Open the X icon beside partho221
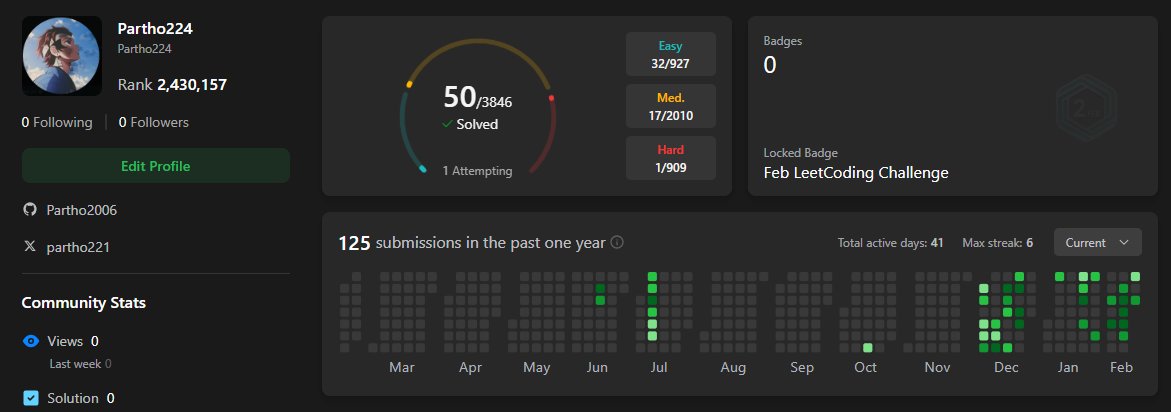 coord(30,246)
